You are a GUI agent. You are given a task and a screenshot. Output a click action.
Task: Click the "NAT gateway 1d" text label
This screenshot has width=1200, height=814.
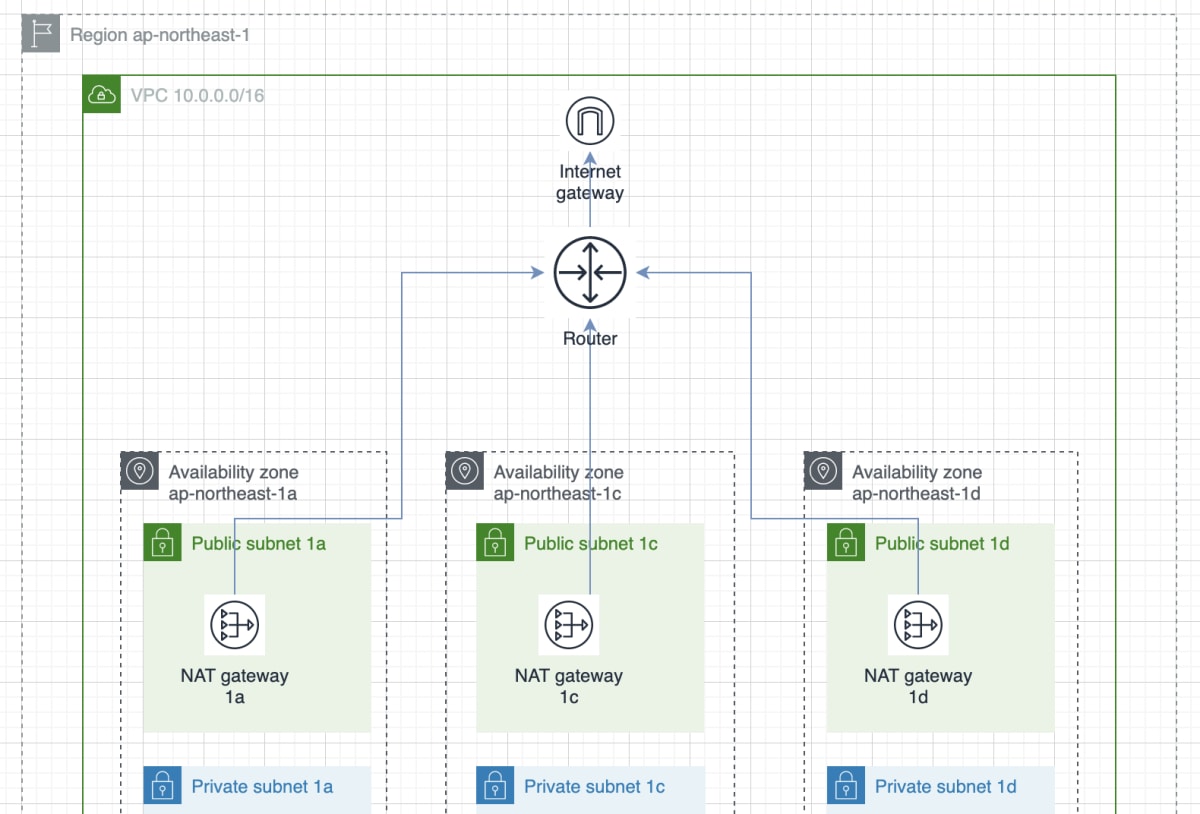click(918, 686)
